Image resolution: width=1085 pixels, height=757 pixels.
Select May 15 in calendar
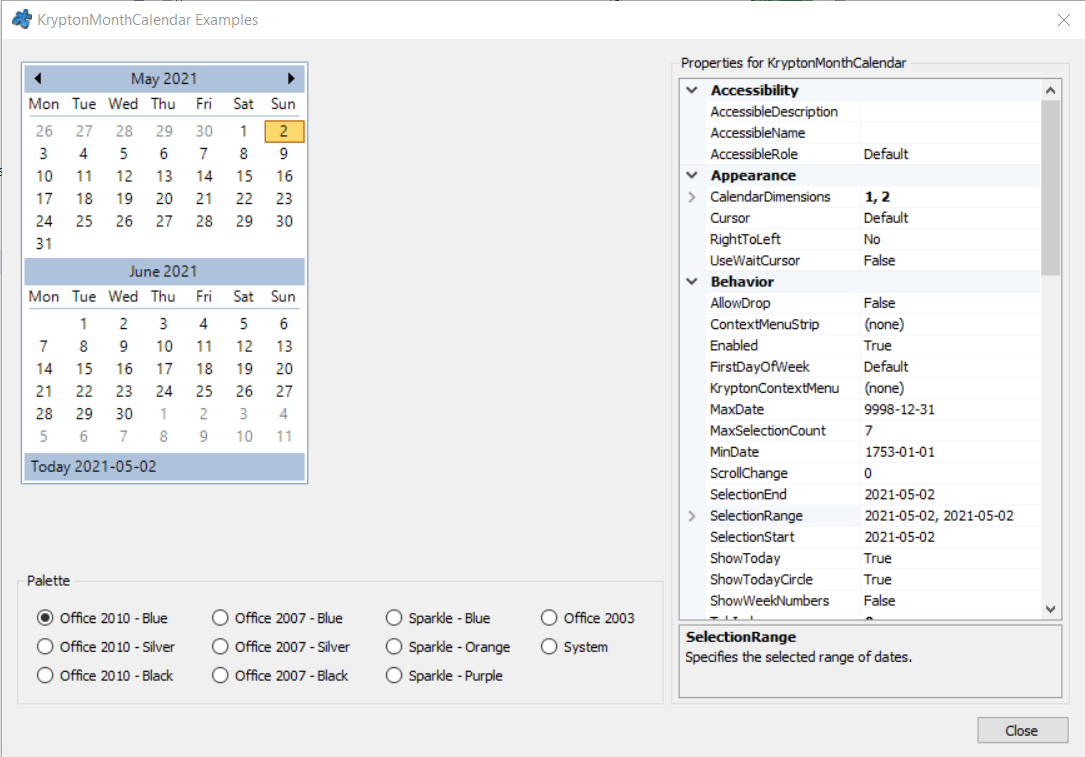pyautogui.click(x=244, y=176)
